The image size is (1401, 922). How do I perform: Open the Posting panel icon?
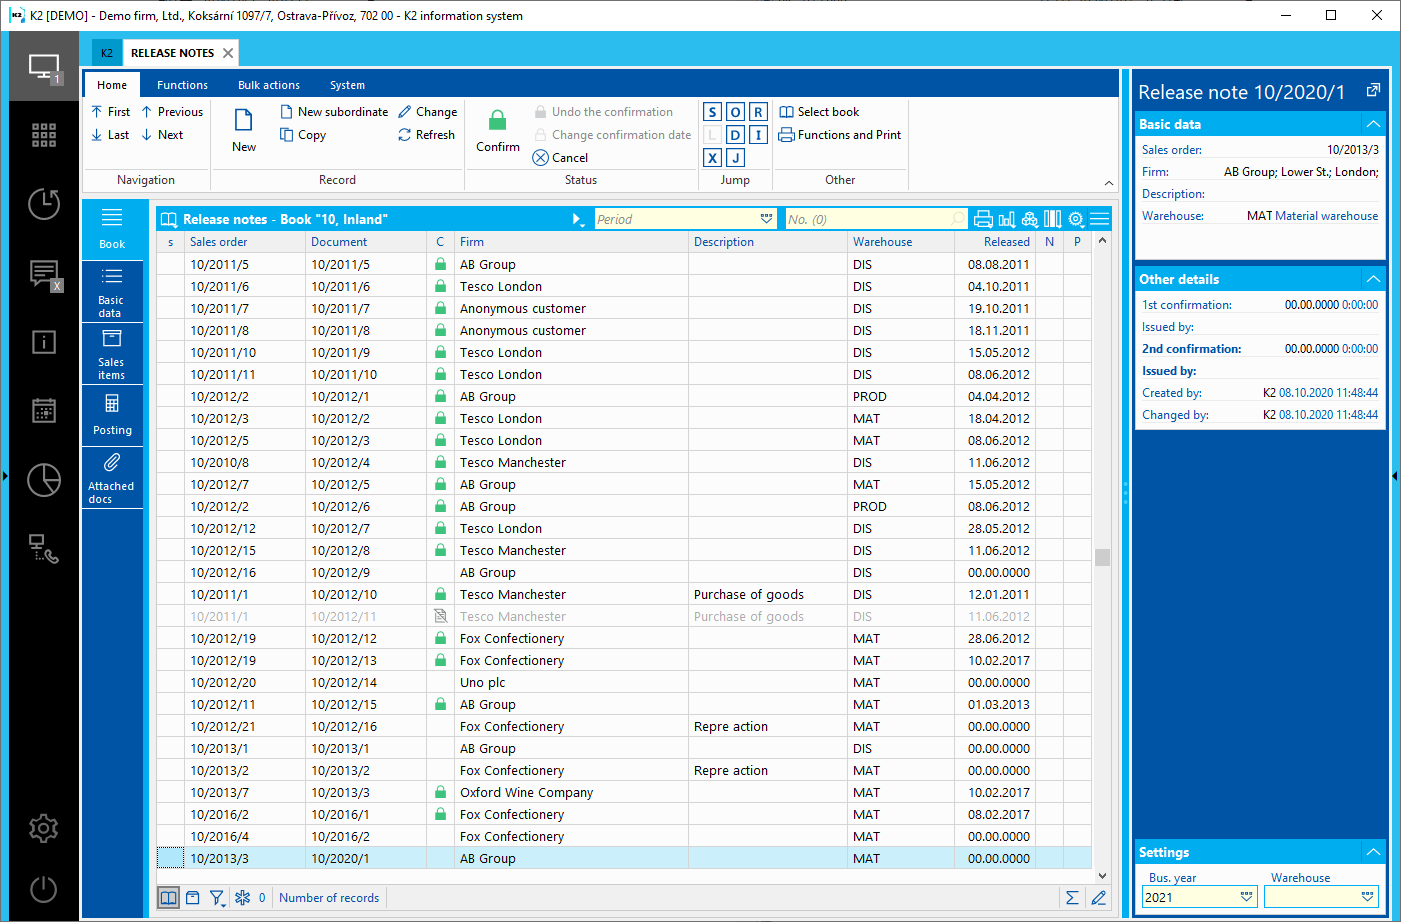pos(112,414)
